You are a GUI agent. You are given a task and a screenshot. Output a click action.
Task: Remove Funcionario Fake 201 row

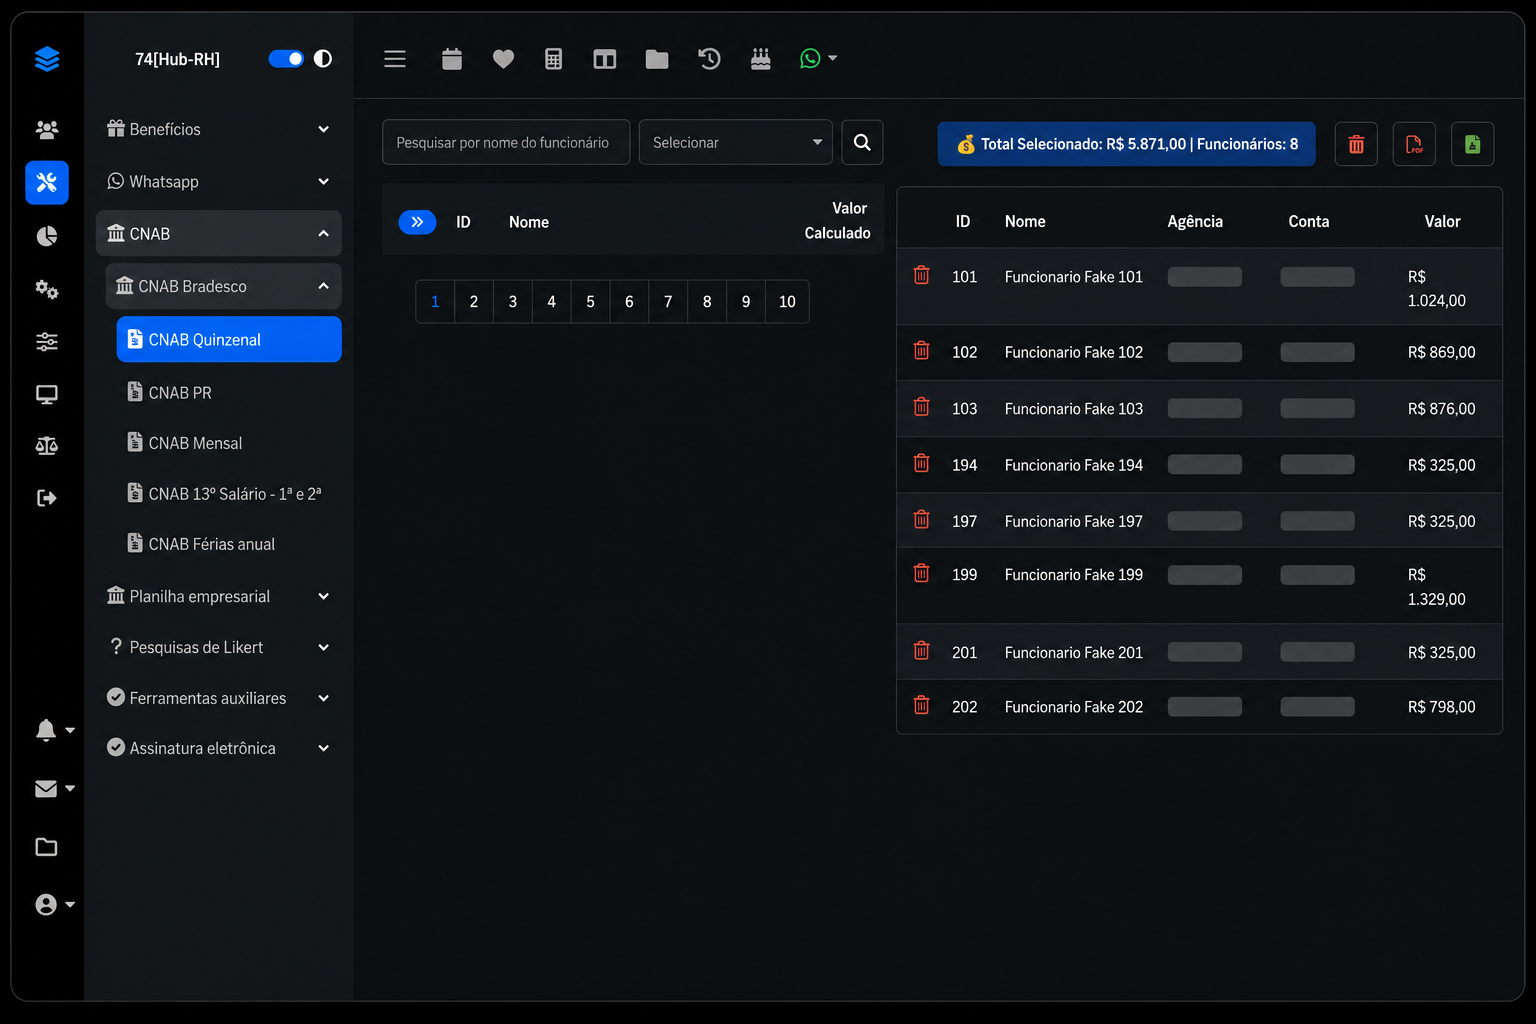coord(922,651)
